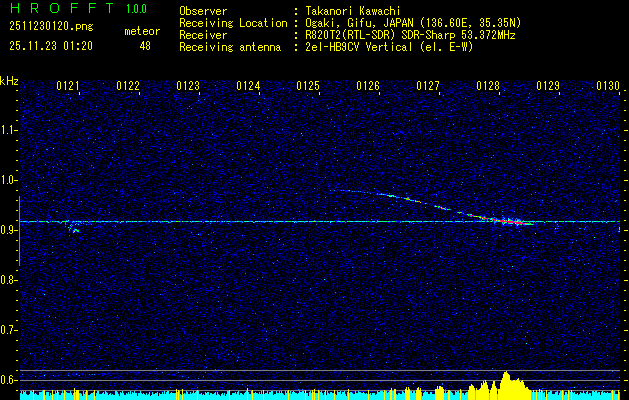The image size is (629, 400).
Task: Click the 0.6 frequency axis label
Action: click(x=9, y=380)
